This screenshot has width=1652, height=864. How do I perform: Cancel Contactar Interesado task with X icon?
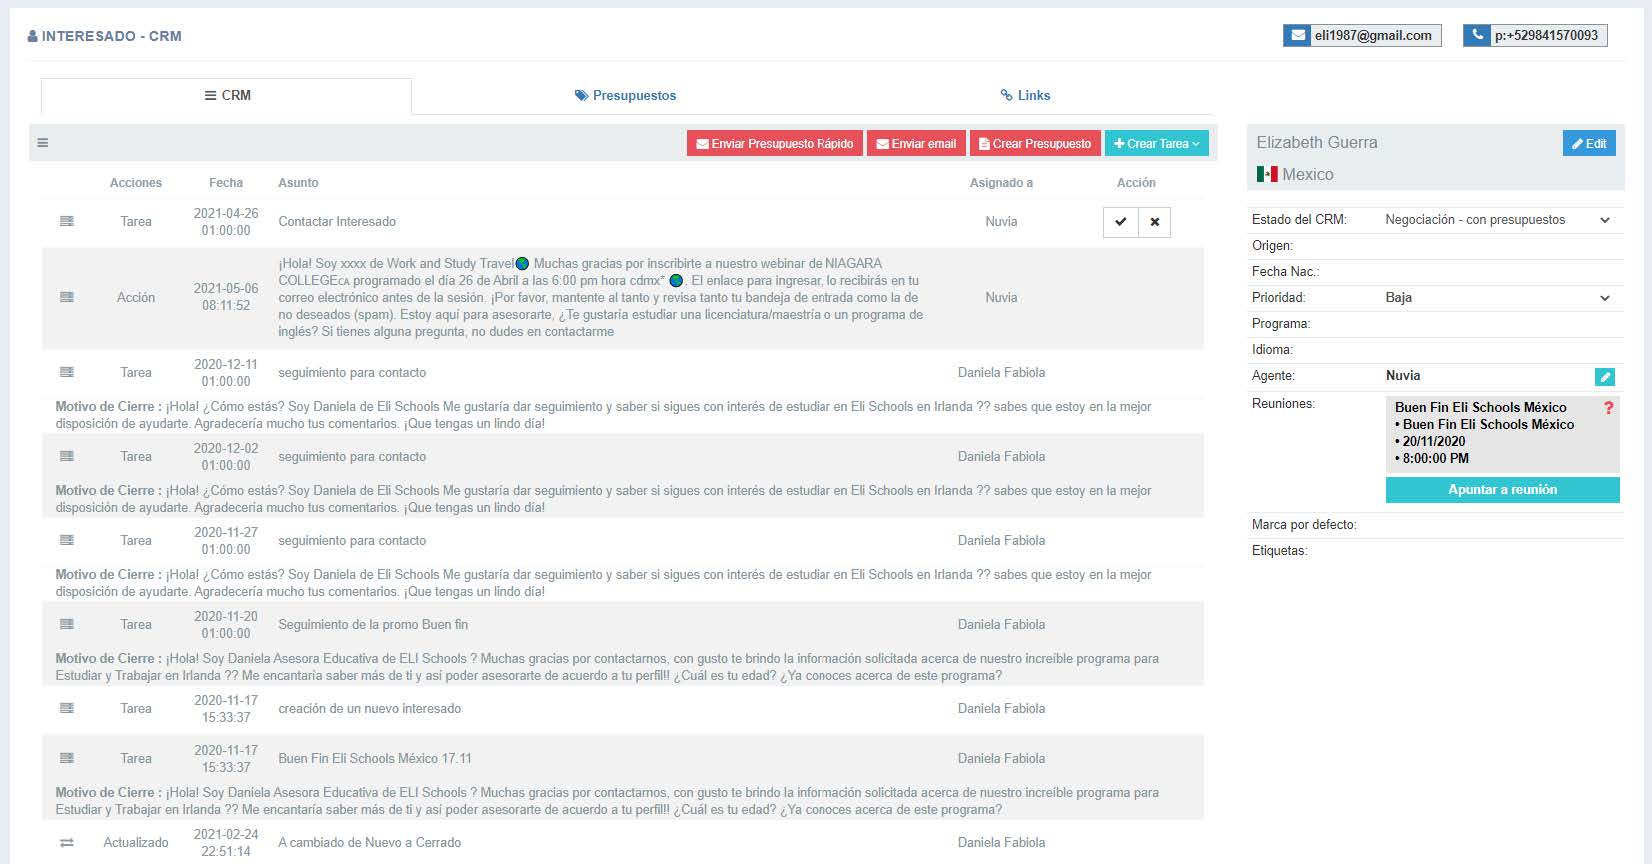click(x=1154, y=222)
